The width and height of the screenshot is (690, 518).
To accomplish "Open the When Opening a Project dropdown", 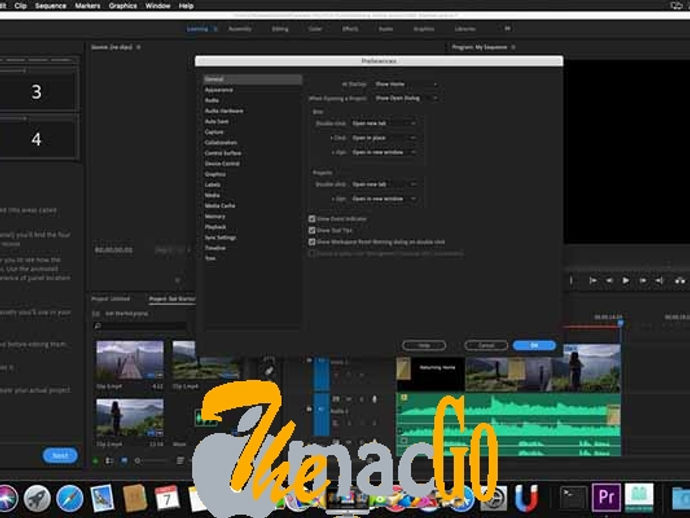I will click(x=406, y=98).
